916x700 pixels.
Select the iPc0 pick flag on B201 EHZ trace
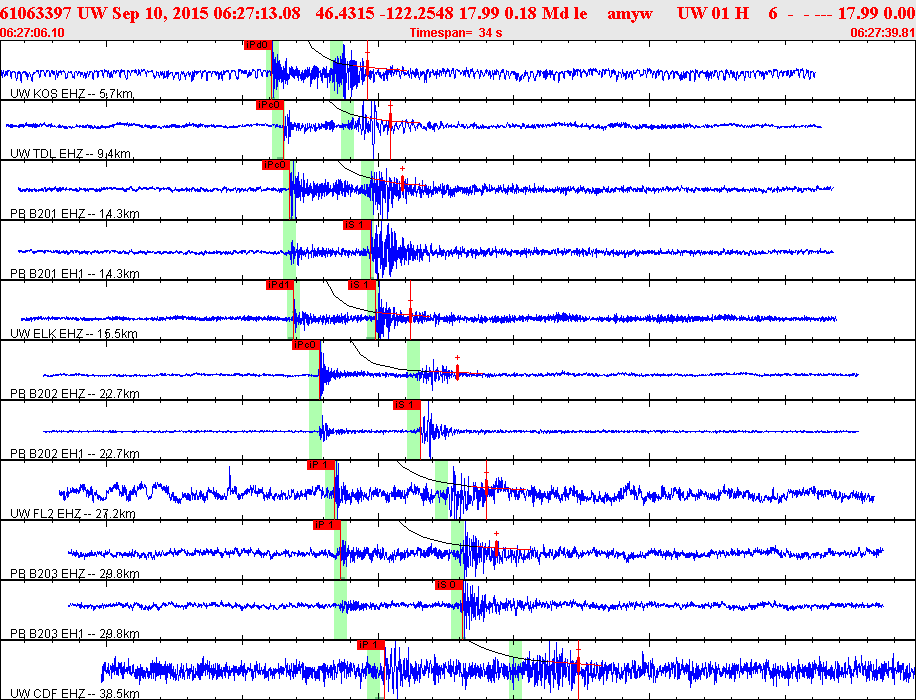coord(276,165)
